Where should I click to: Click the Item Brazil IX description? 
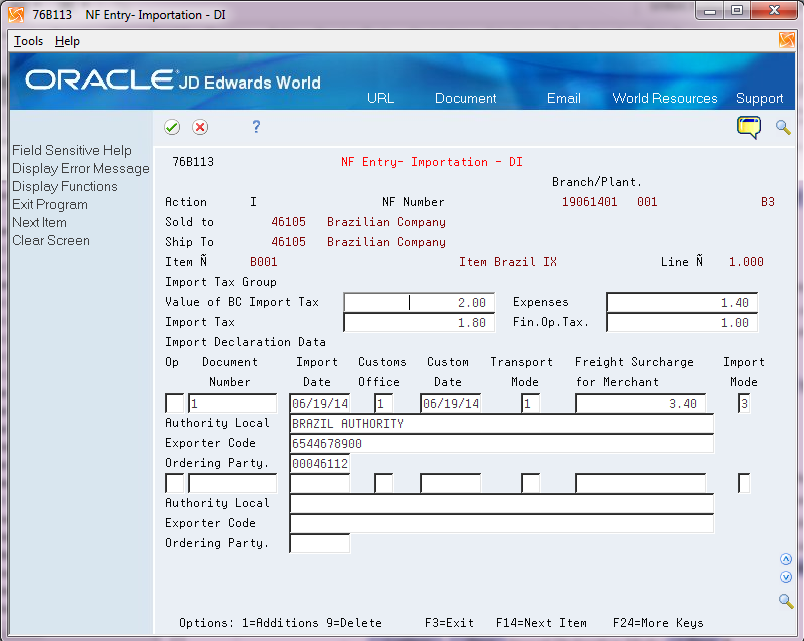pyautogui.click(x=508, y=262)
